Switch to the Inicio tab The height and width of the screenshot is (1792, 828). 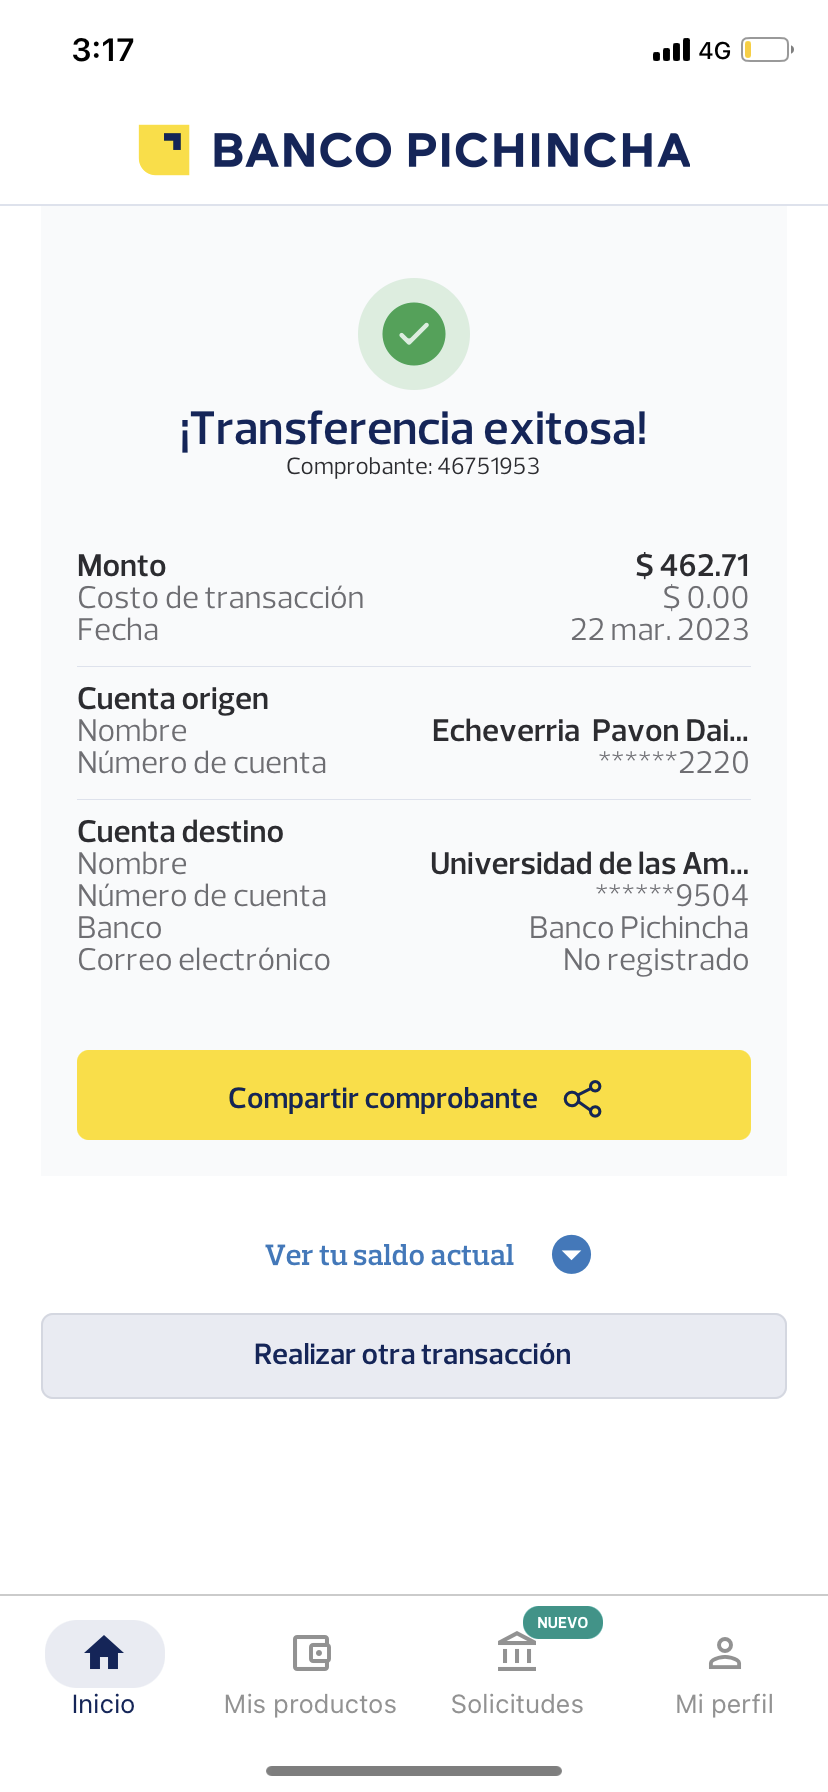104,1703
